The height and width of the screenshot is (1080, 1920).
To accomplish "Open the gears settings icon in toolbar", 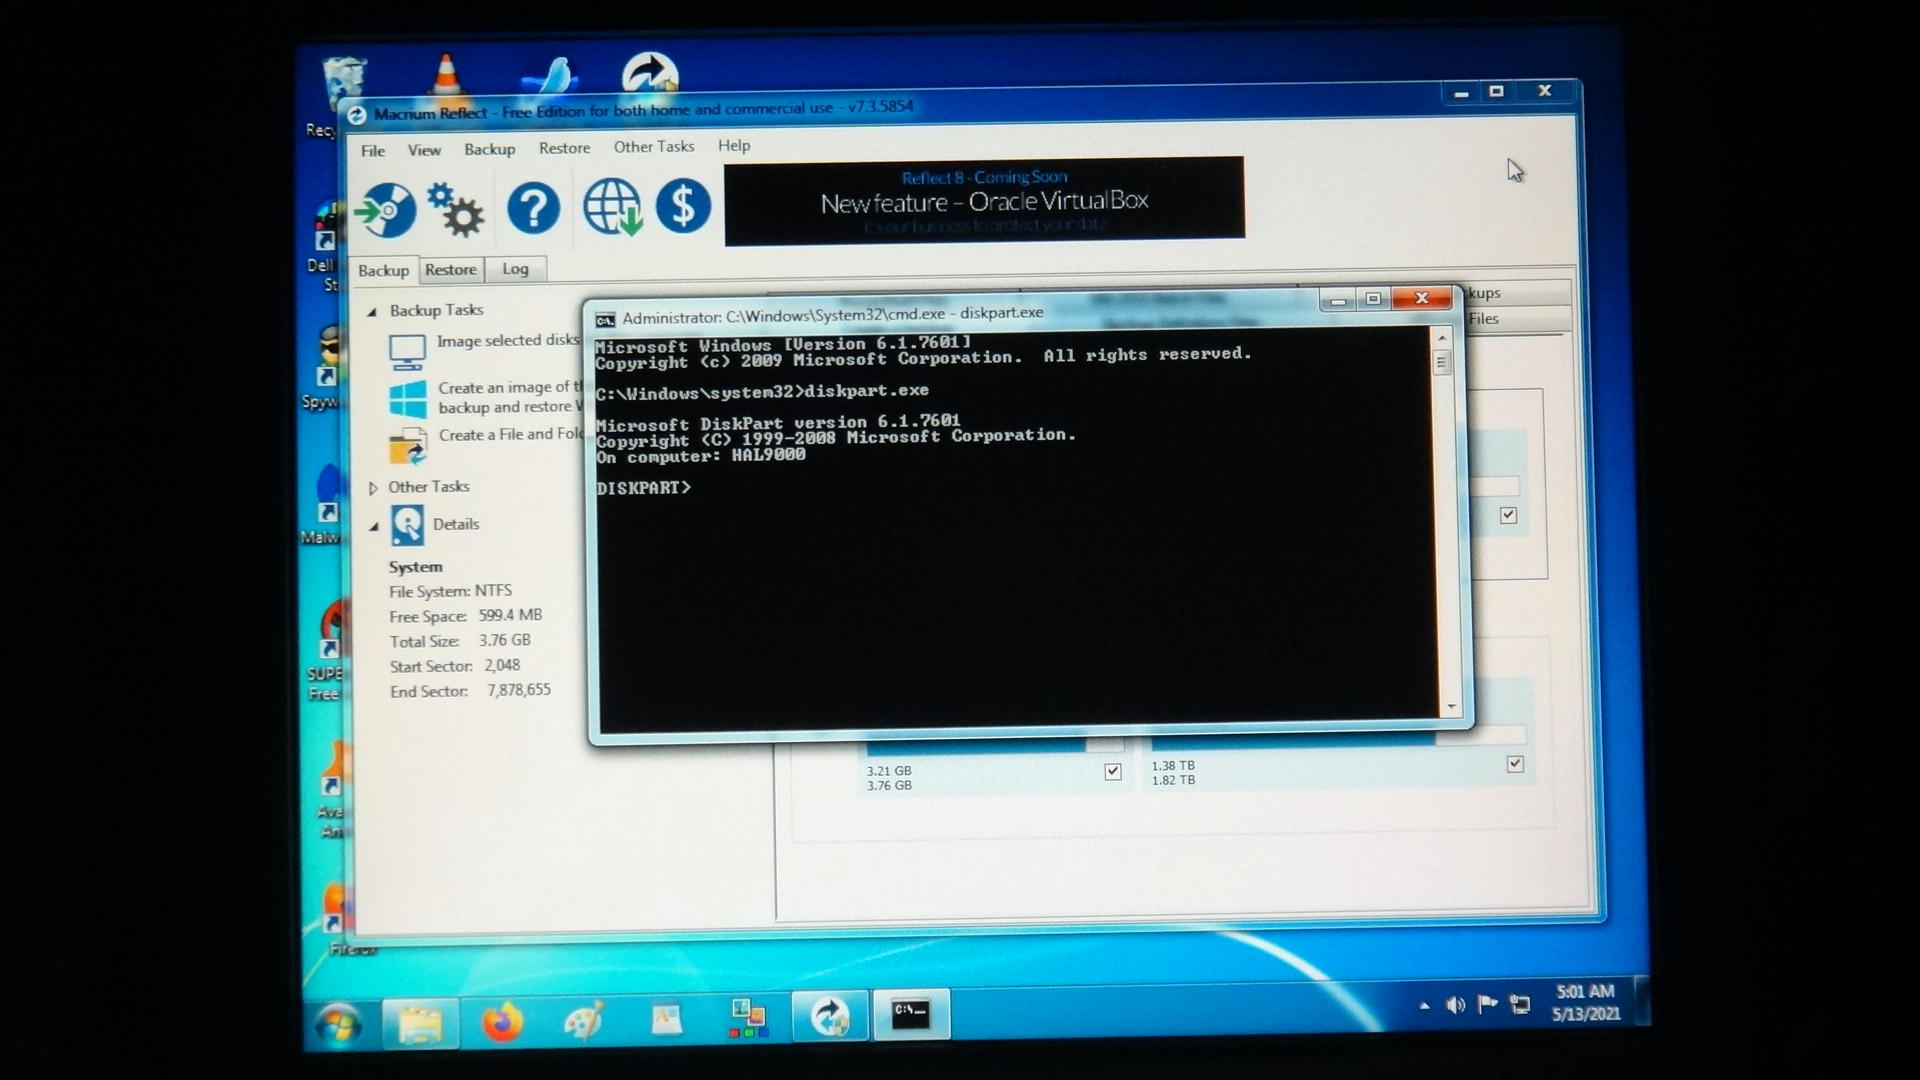I will point(456,209).
